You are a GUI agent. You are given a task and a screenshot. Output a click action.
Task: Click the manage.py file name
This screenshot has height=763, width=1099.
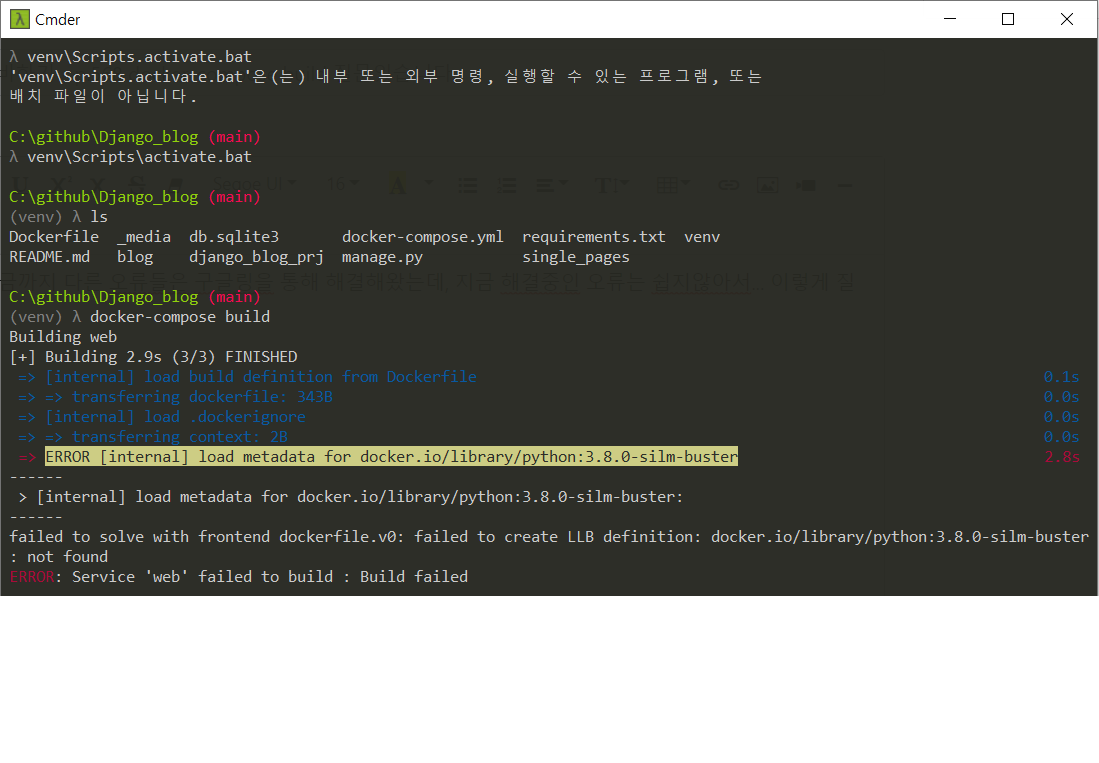[x=383, y=257]
